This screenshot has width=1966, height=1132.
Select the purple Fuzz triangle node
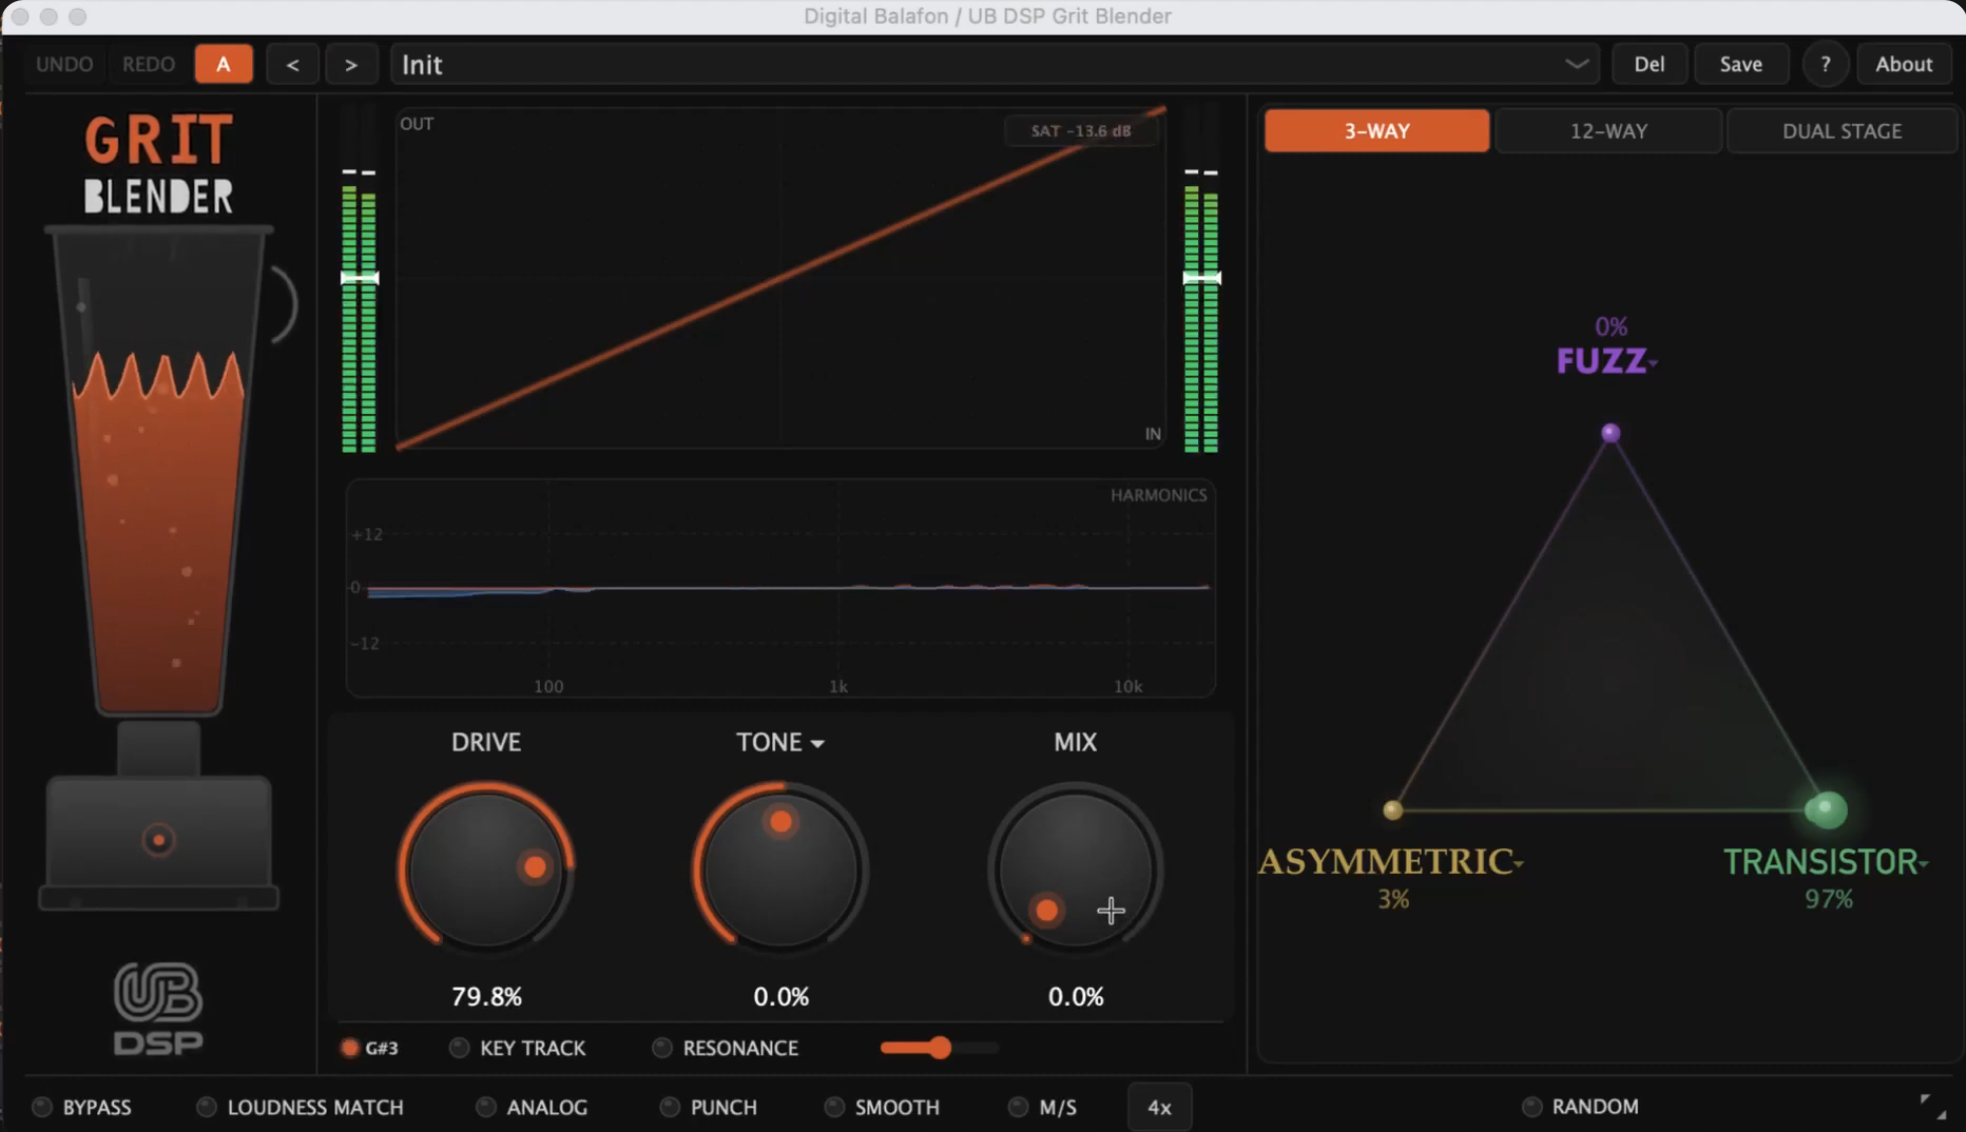click(x=1610, y=433)
